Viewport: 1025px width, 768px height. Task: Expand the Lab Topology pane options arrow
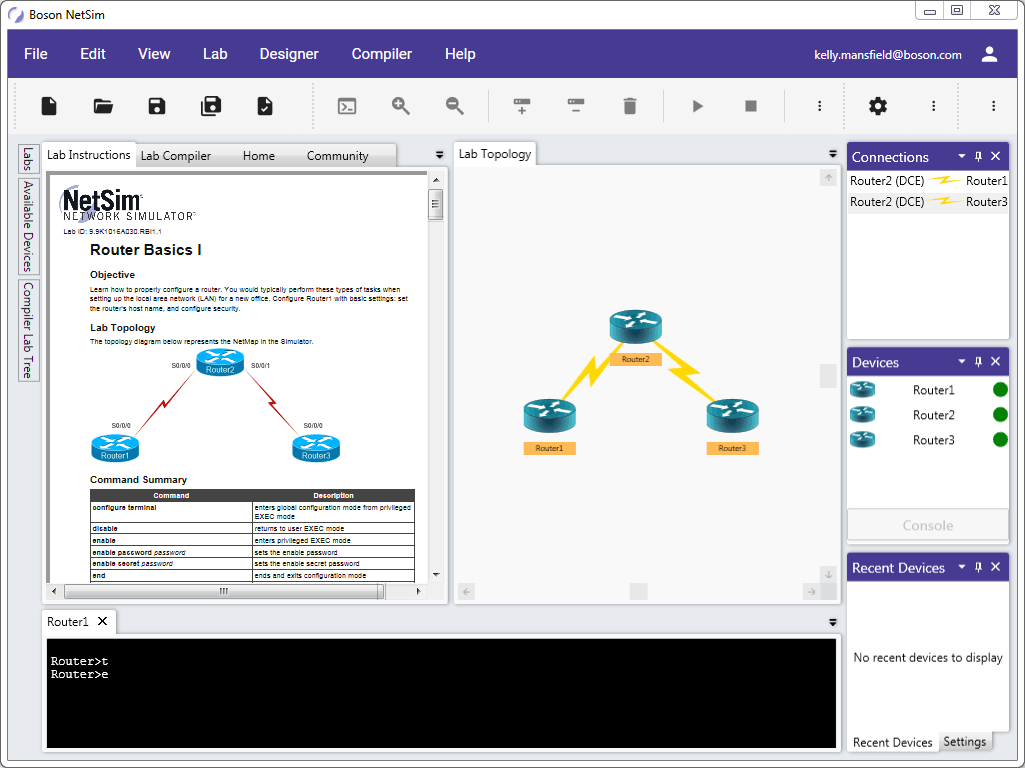coord(833,154)
